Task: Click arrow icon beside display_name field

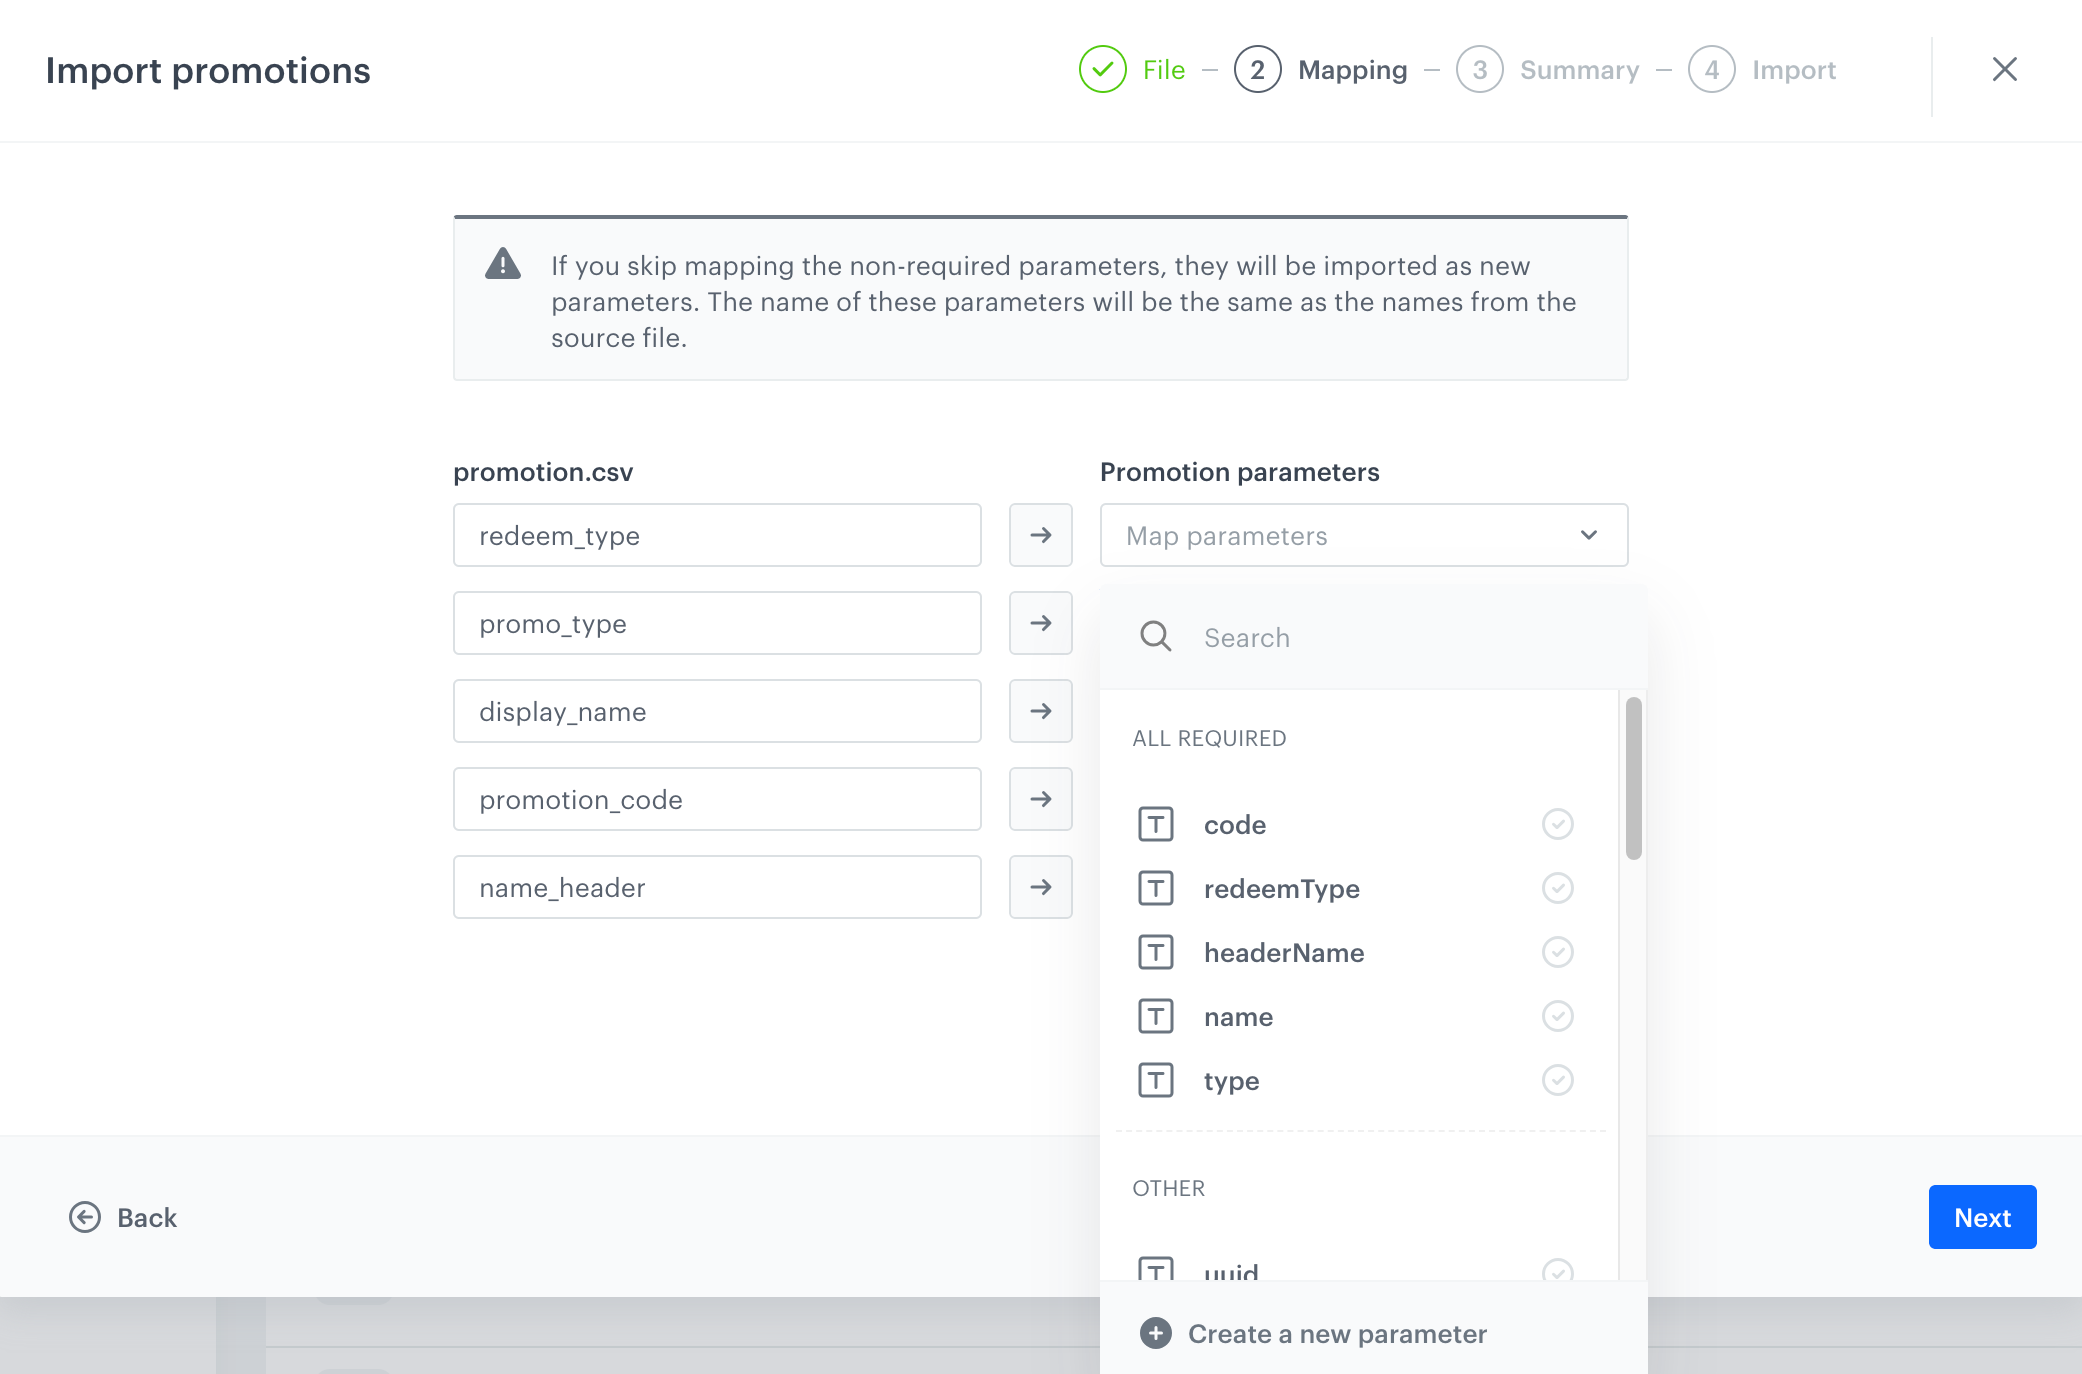Action: click(x=1040, y=711)
